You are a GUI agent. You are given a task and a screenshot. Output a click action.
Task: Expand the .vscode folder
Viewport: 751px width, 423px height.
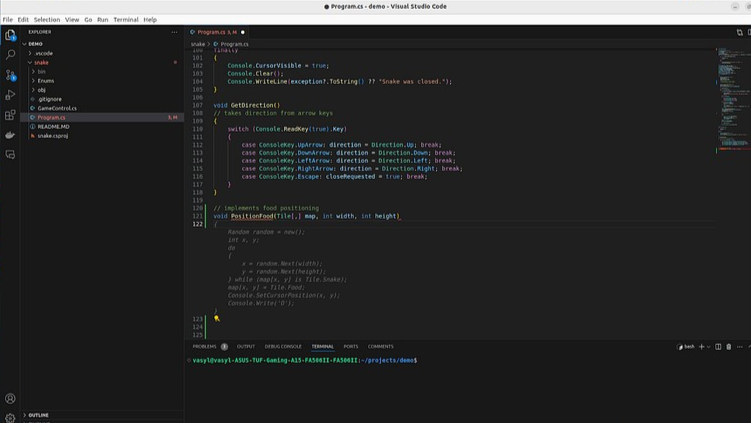click(43, 53)
